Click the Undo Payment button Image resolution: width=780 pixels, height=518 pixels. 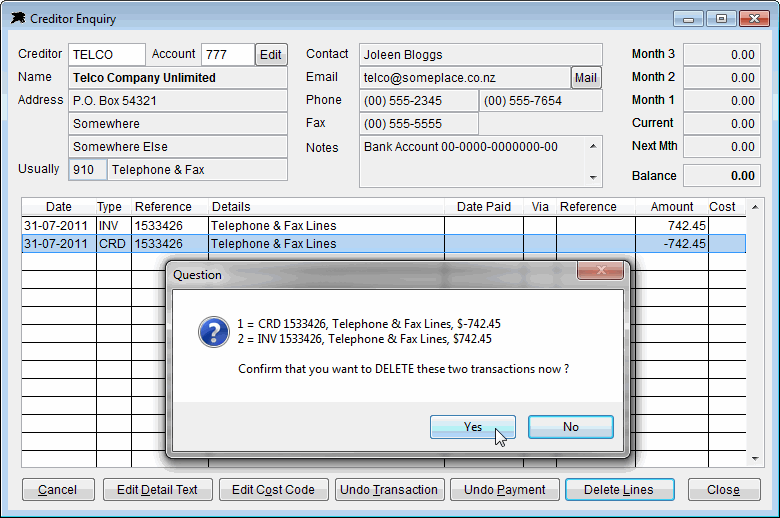coord(504,490)
